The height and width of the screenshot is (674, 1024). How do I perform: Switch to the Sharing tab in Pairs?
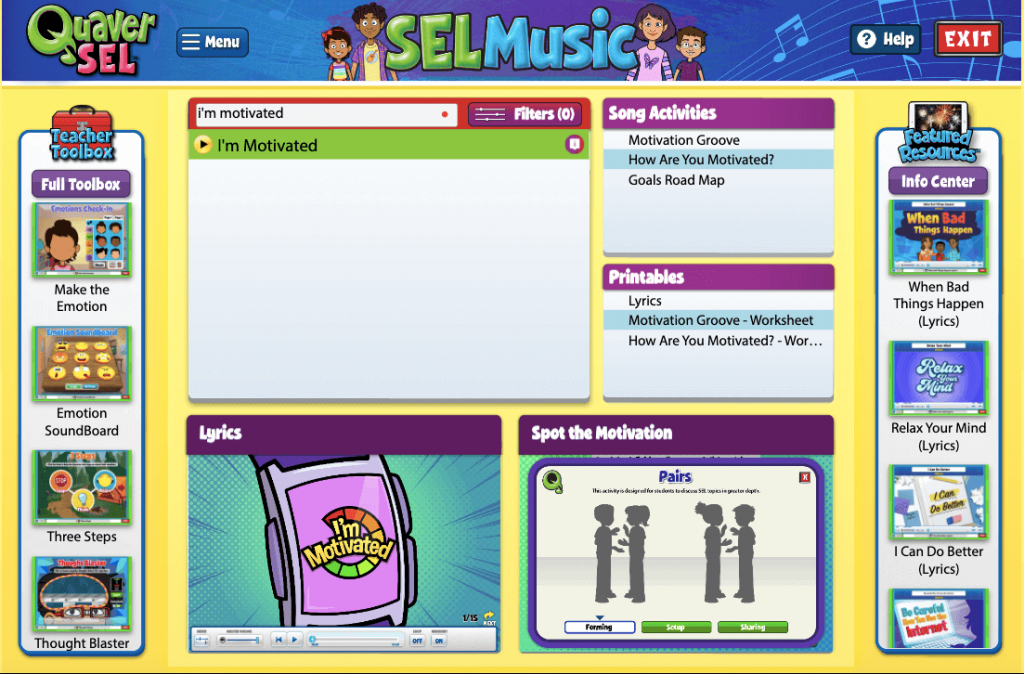tap(752, 627)
